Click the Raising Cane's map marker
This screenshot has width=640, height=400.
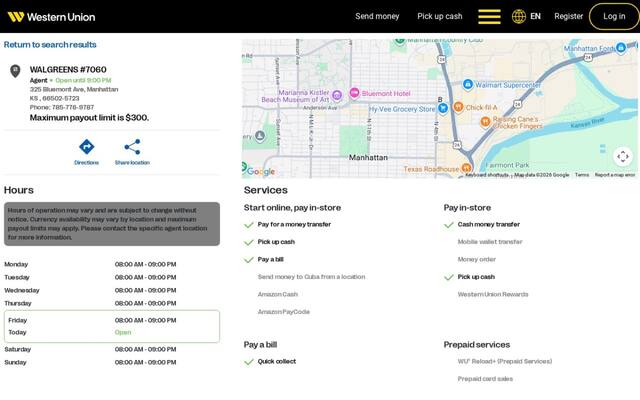[x=485, y=121]
